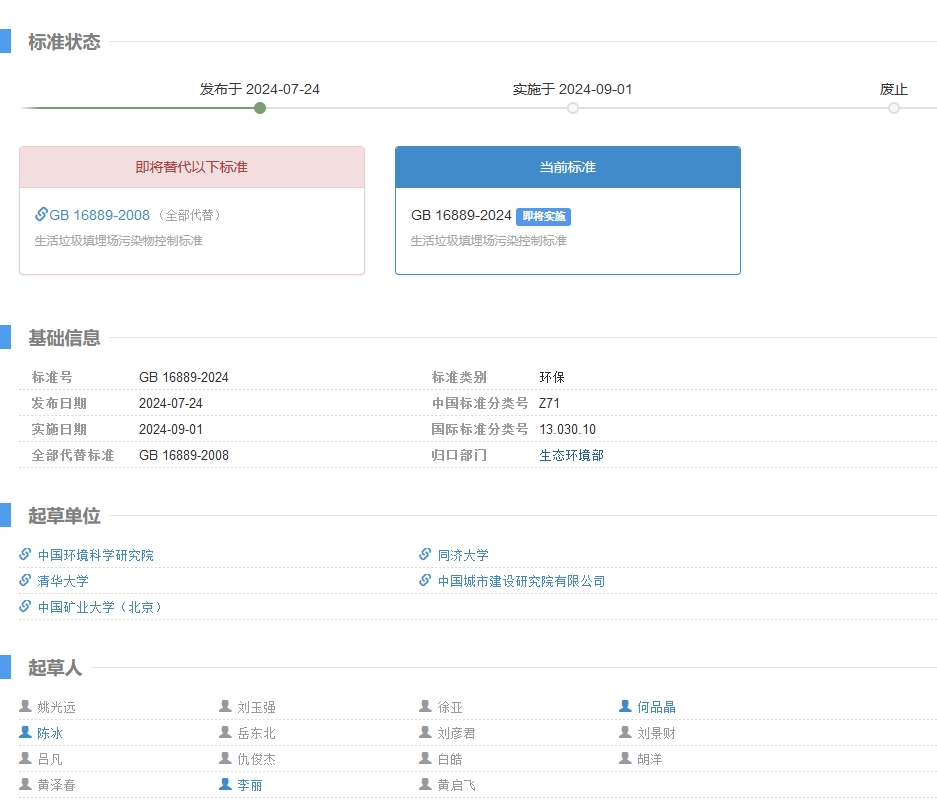Click link icon next to 同济大学
Image resolution: width=937 pixels, height=812 pixels.
pyautogui.click(x=425, y=554)
